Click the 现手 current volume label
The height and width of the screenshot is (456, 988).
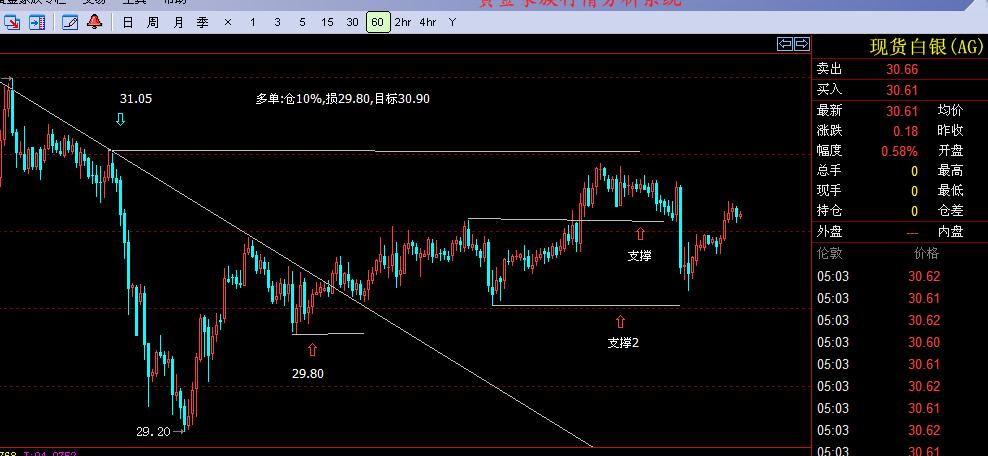click(829, 190)
